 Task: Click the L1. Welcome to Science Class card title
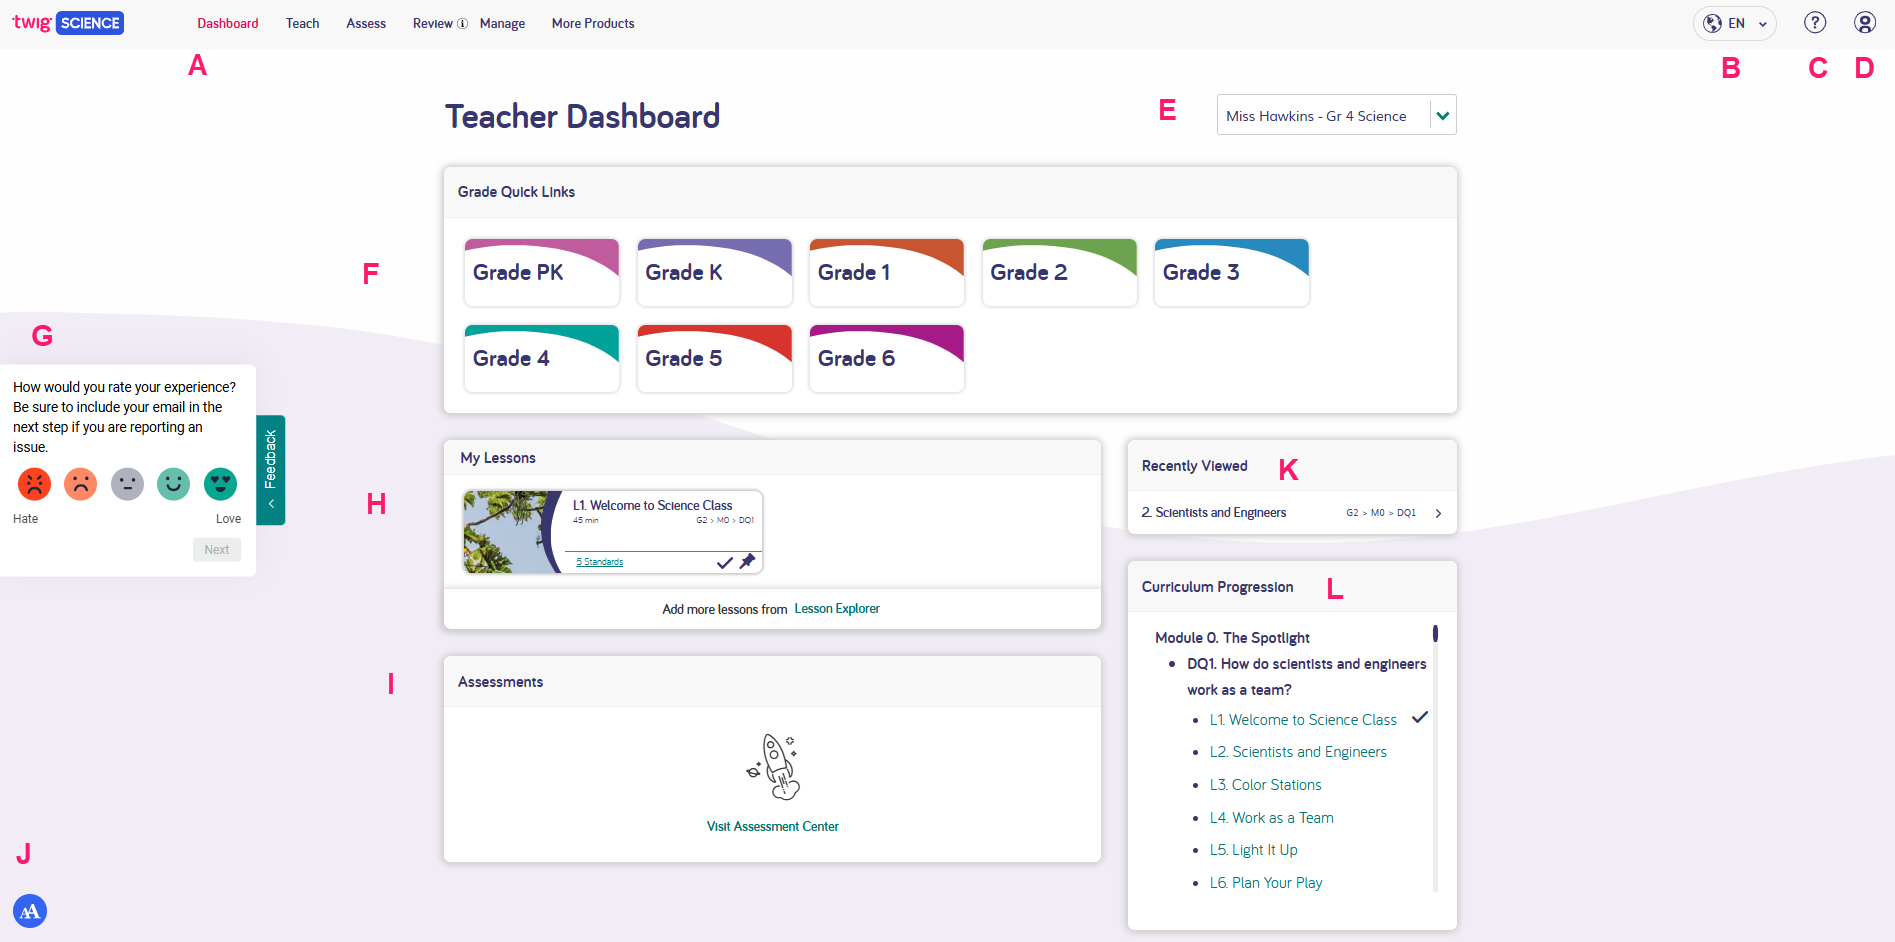pyautogui.click(x=652, y=505)
